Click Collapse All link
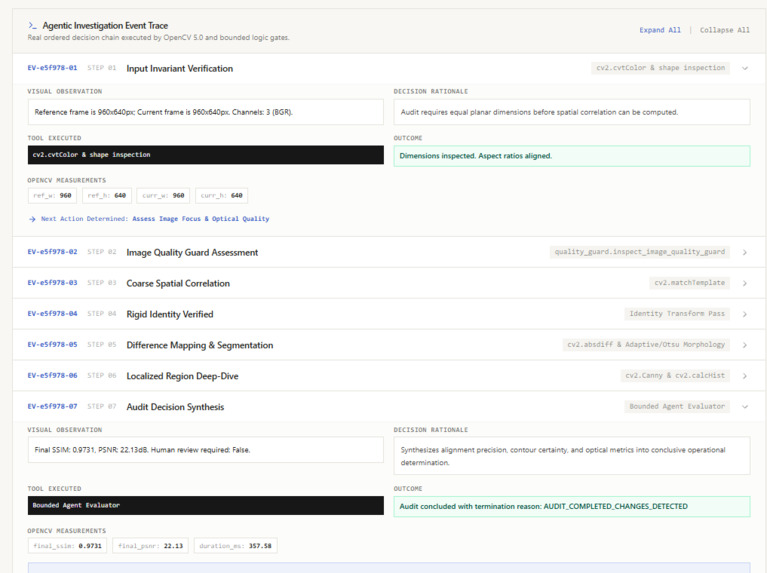767x573 pixels. (x=724, y=30)
